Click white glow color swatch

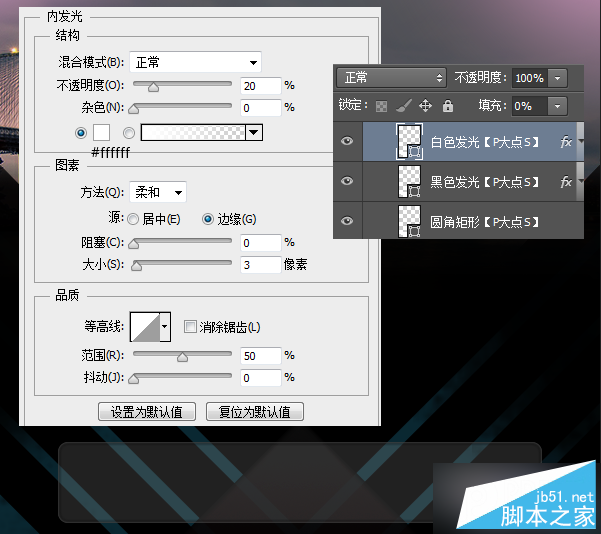pyautogui.click(x=102, y=133)
